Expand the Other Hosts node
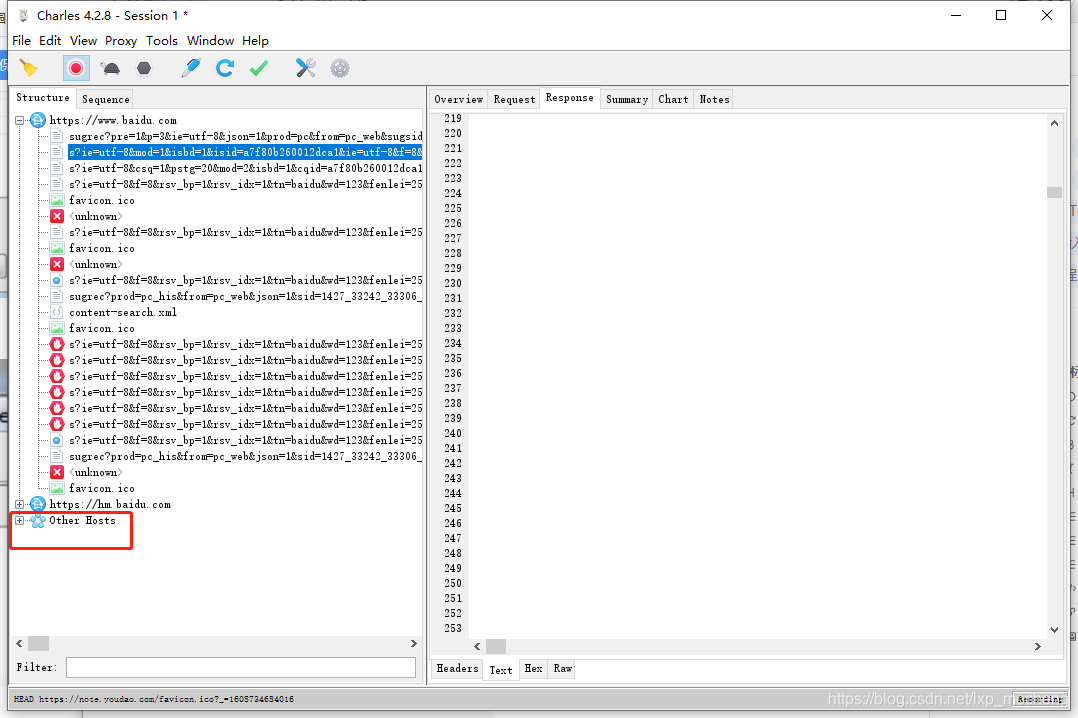Viewport: 1078px width, 718px height. pos(19,521)
